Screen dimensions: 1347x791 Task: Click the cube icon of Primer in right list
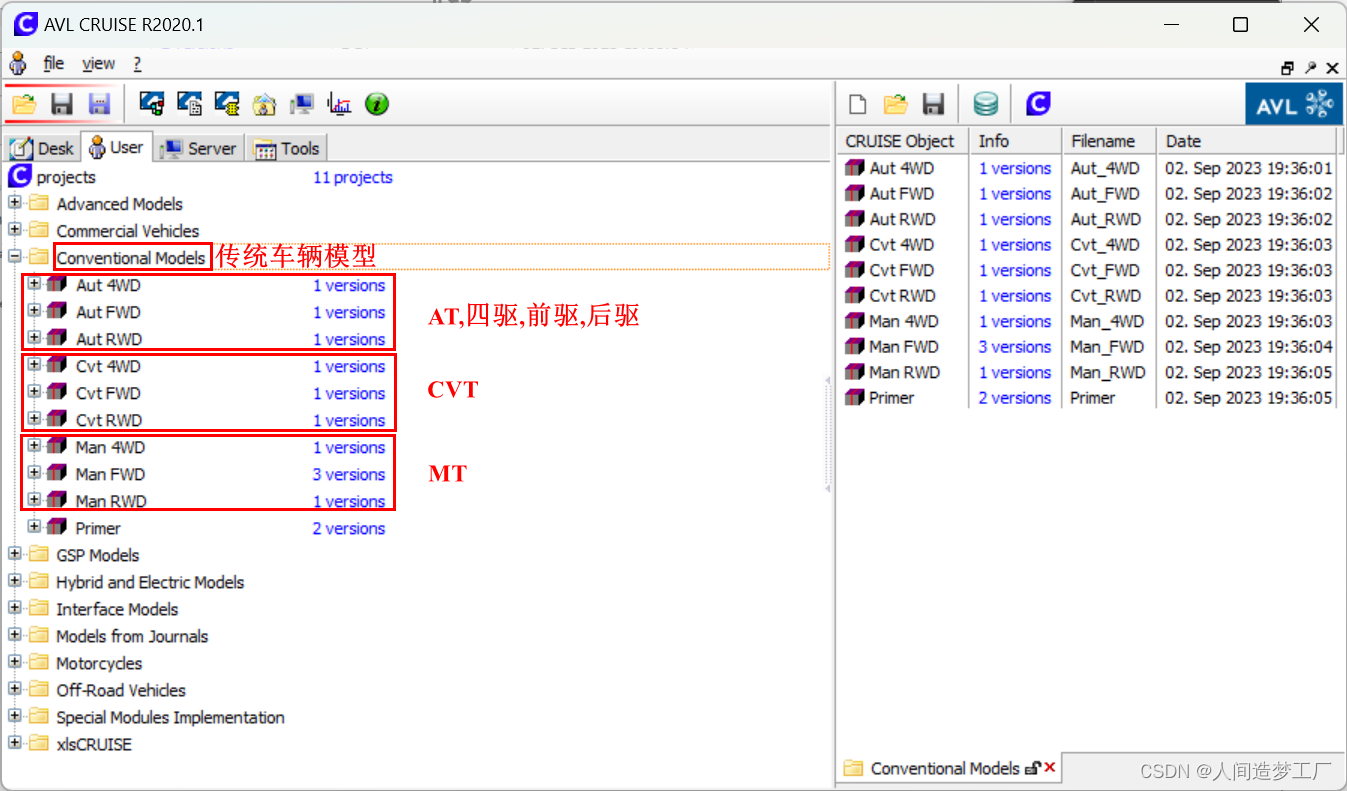pos(855,397)
